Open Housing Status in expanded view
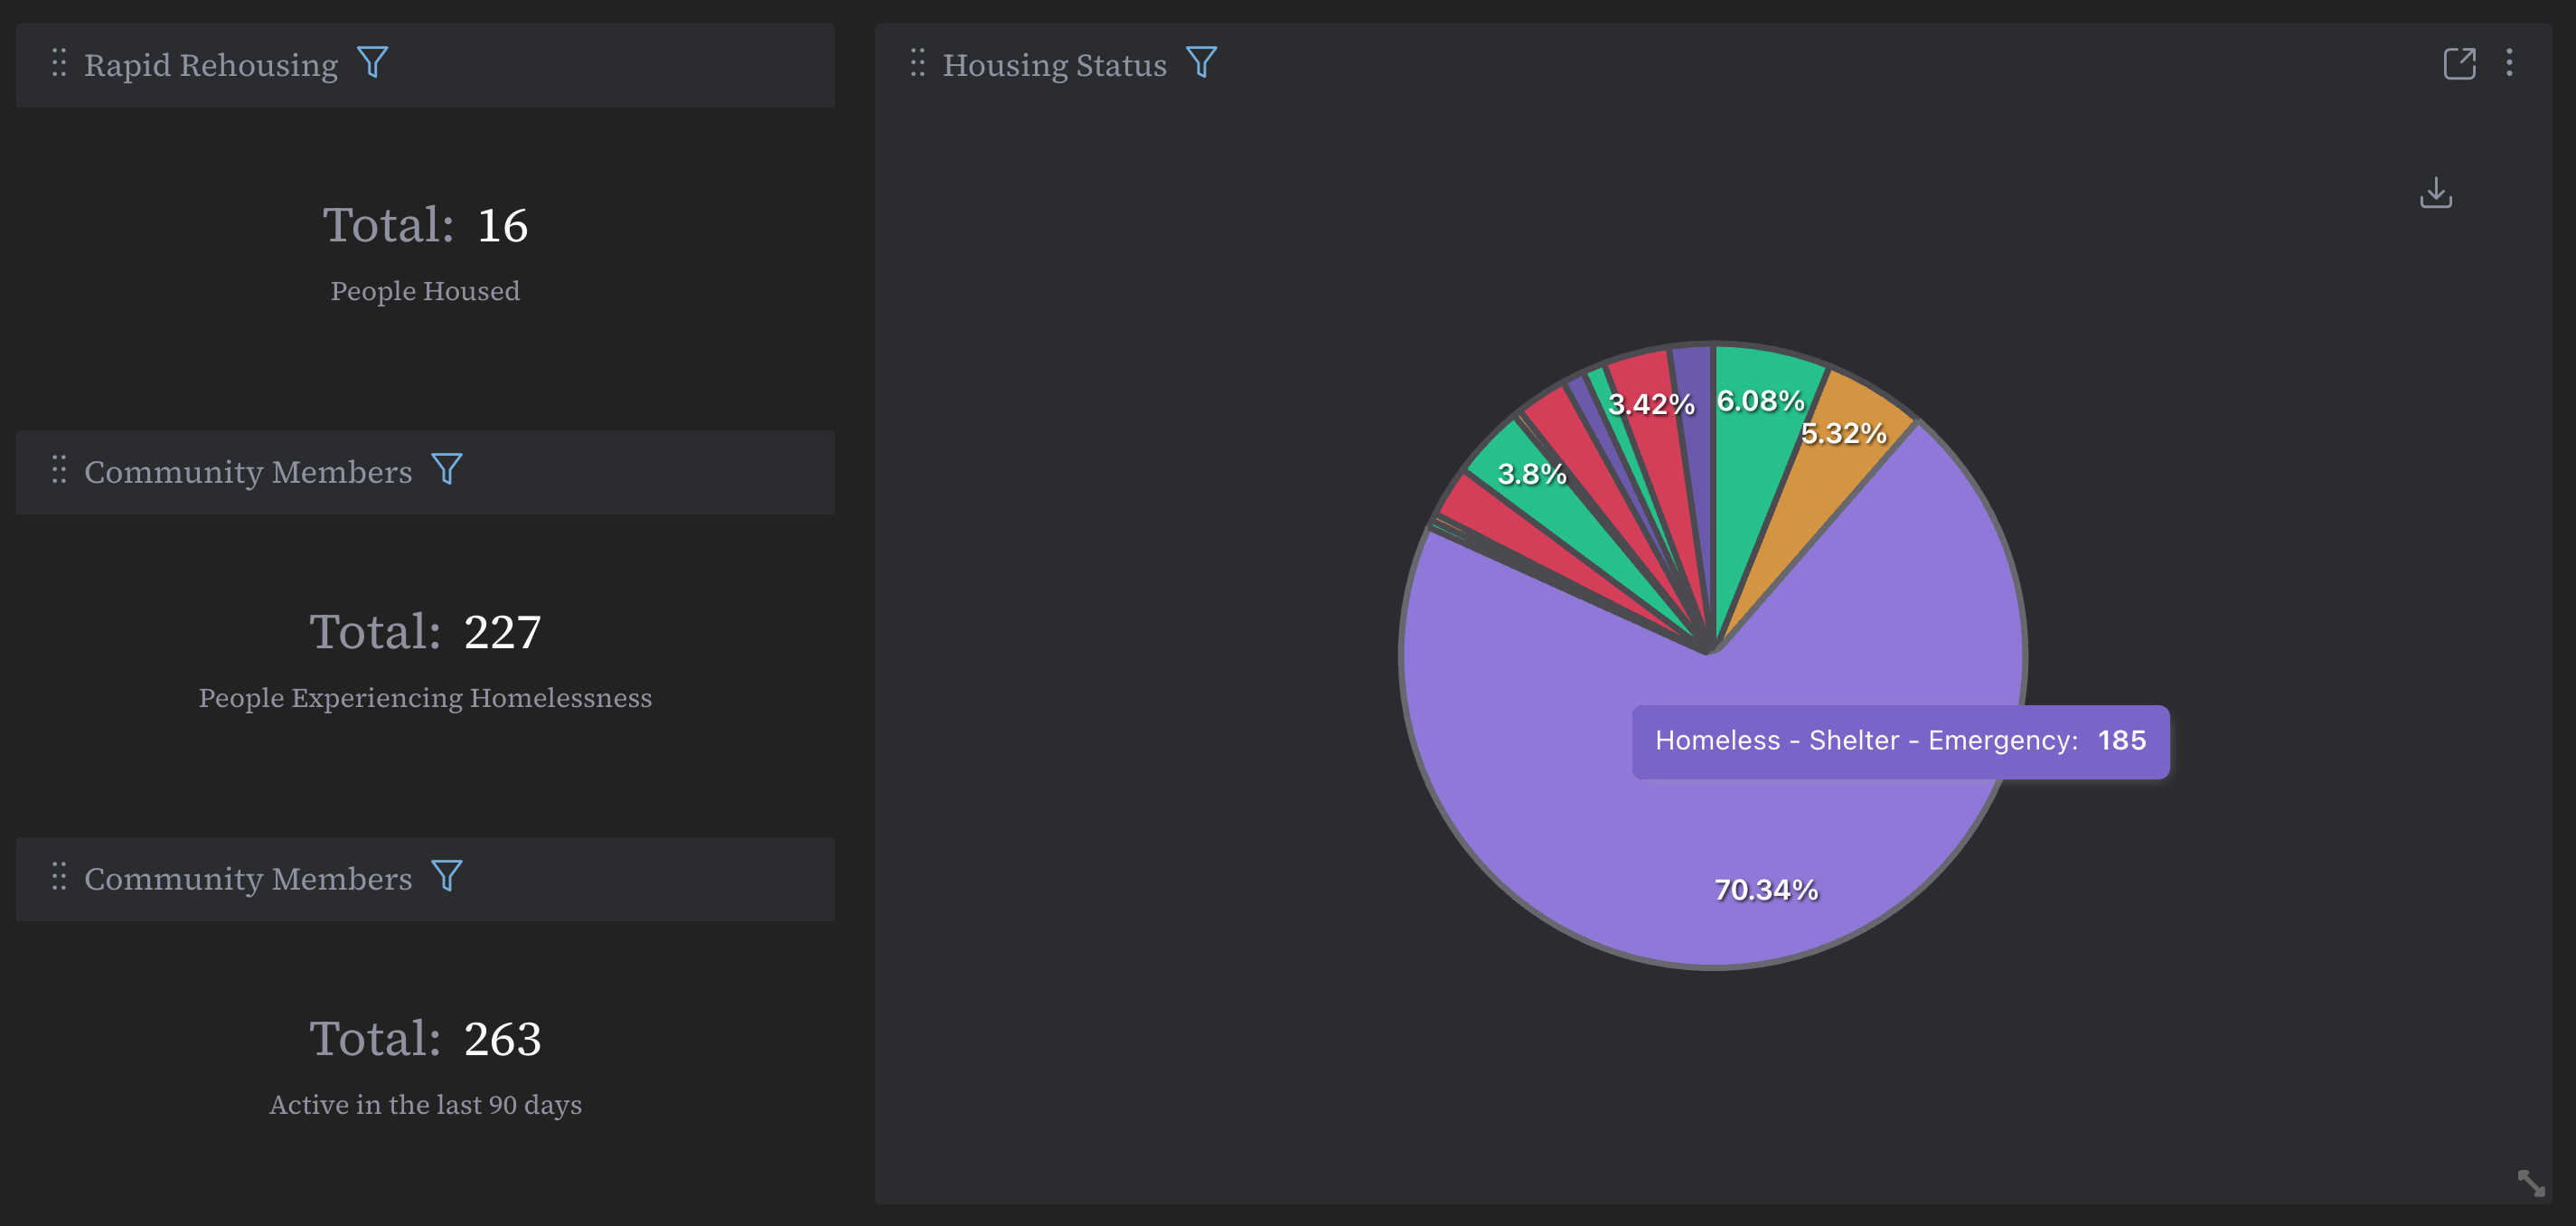The width and height of the screenshot is (2576, 1226). pos(2459,64)
